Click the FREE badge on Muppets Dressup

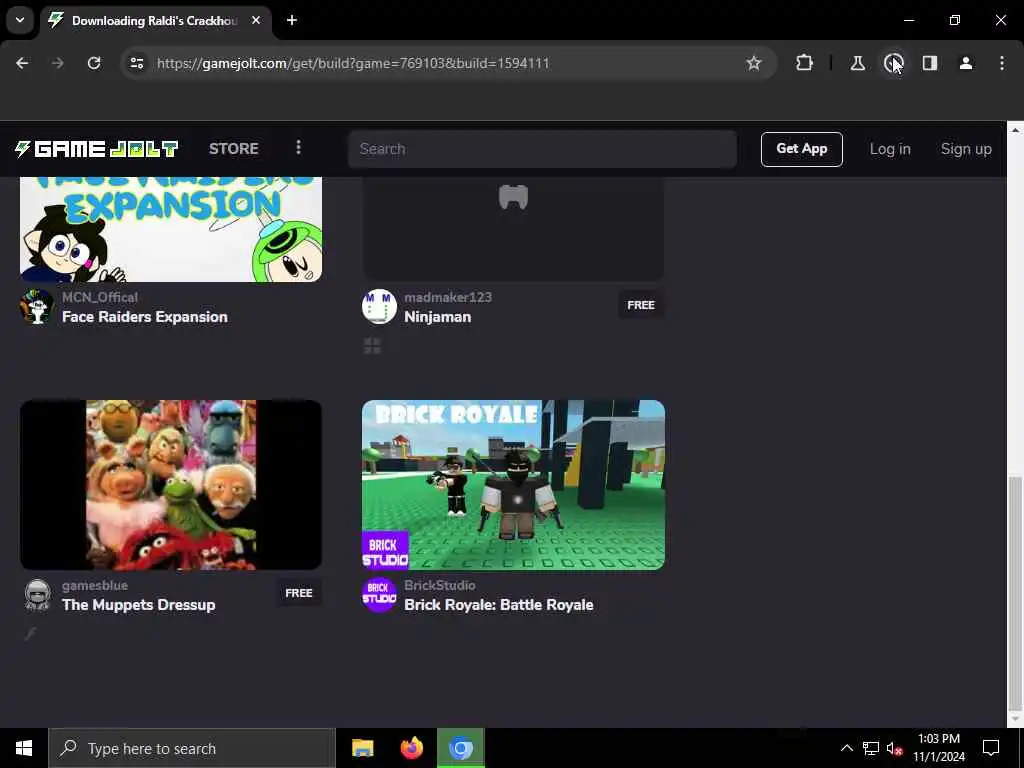(x=298, y=593)
